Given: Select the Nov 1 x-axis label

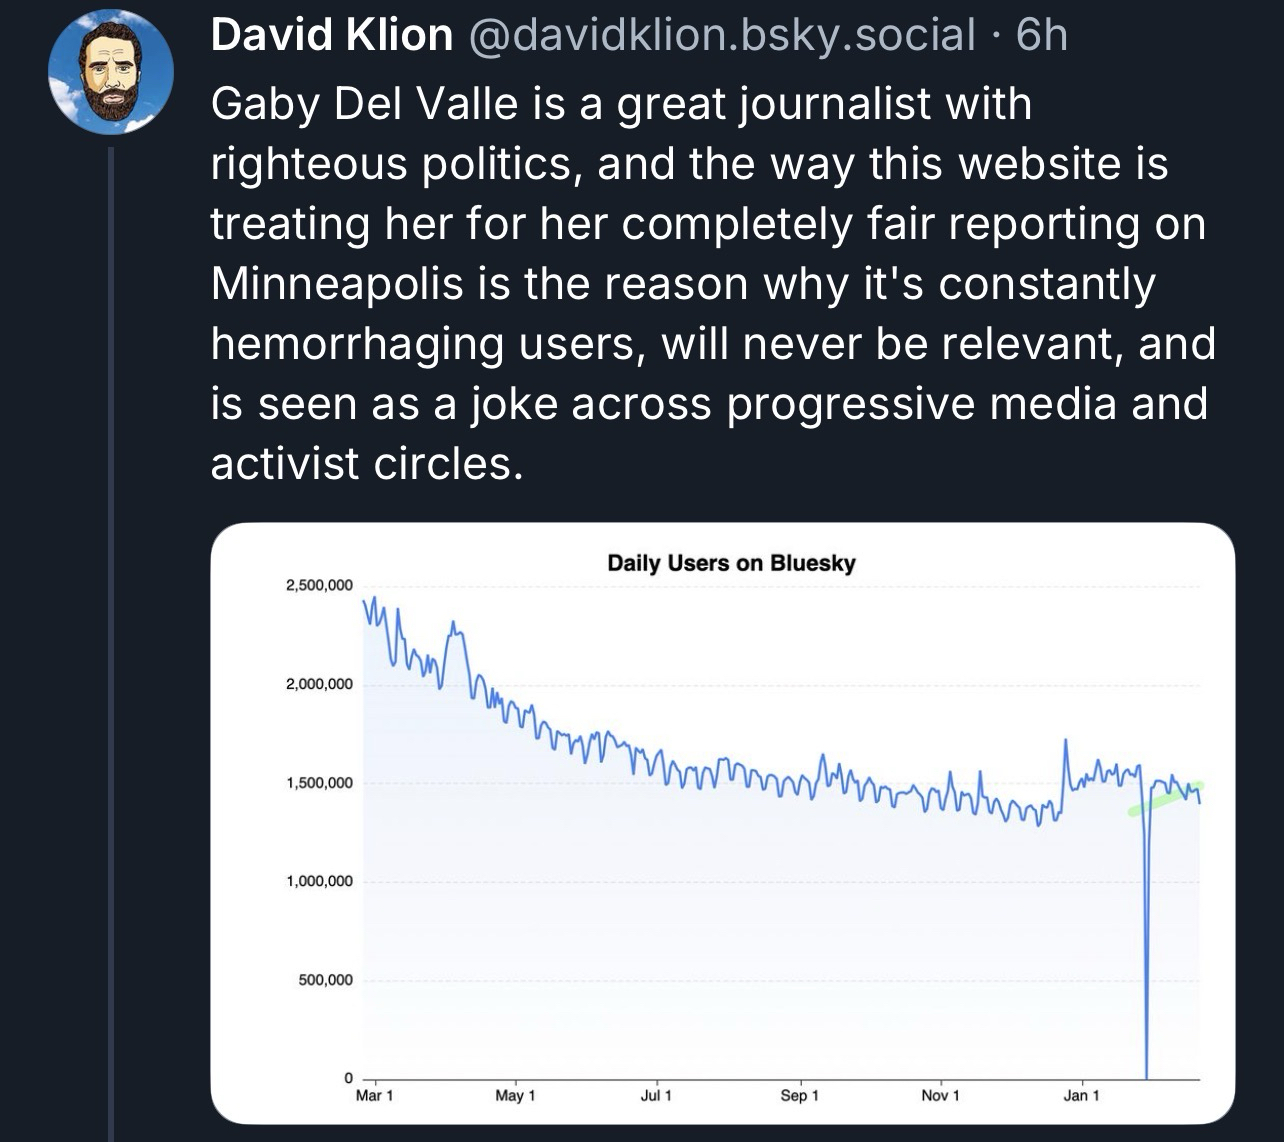Looking at the screenshot, I should point(940,1096).
